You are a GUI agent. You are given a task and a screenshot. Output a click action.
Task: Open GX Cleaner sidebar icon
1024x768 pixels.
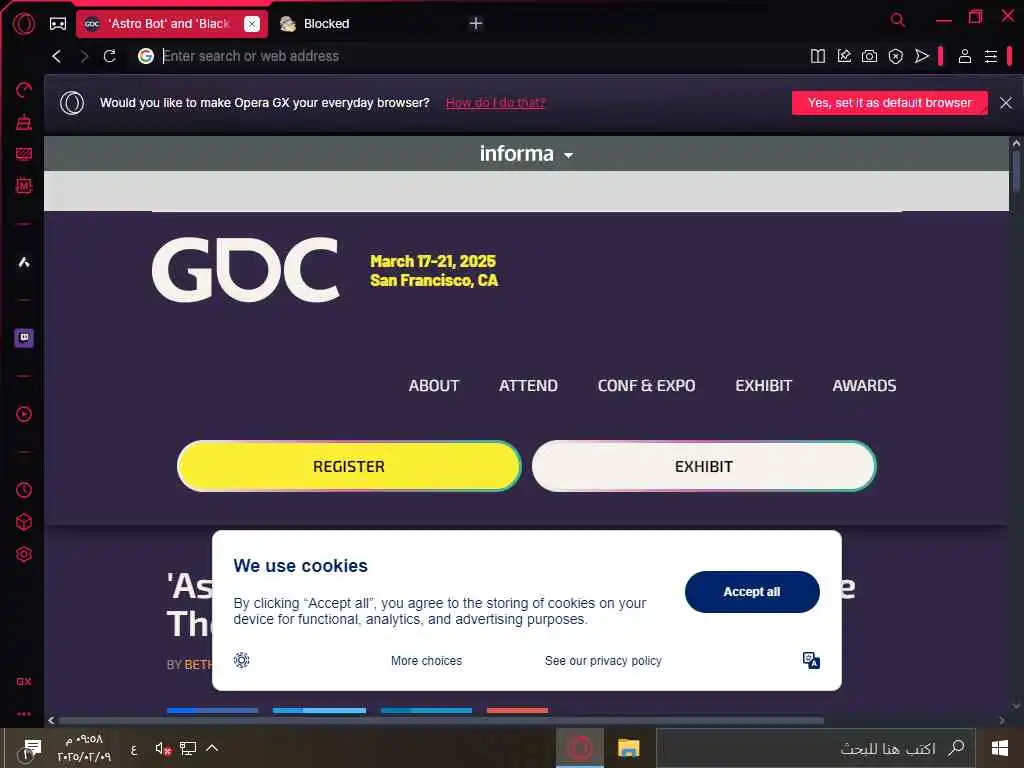click(x=24, y=121)
